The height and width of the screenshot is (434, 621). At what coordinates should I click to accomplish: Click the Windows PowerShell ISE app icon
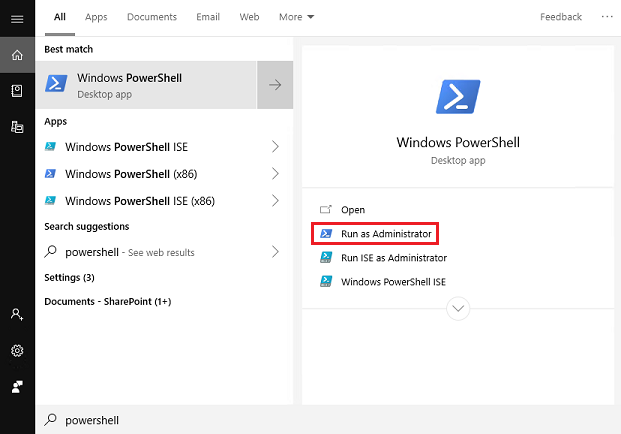pyautogui.click(x=52, y=147)
